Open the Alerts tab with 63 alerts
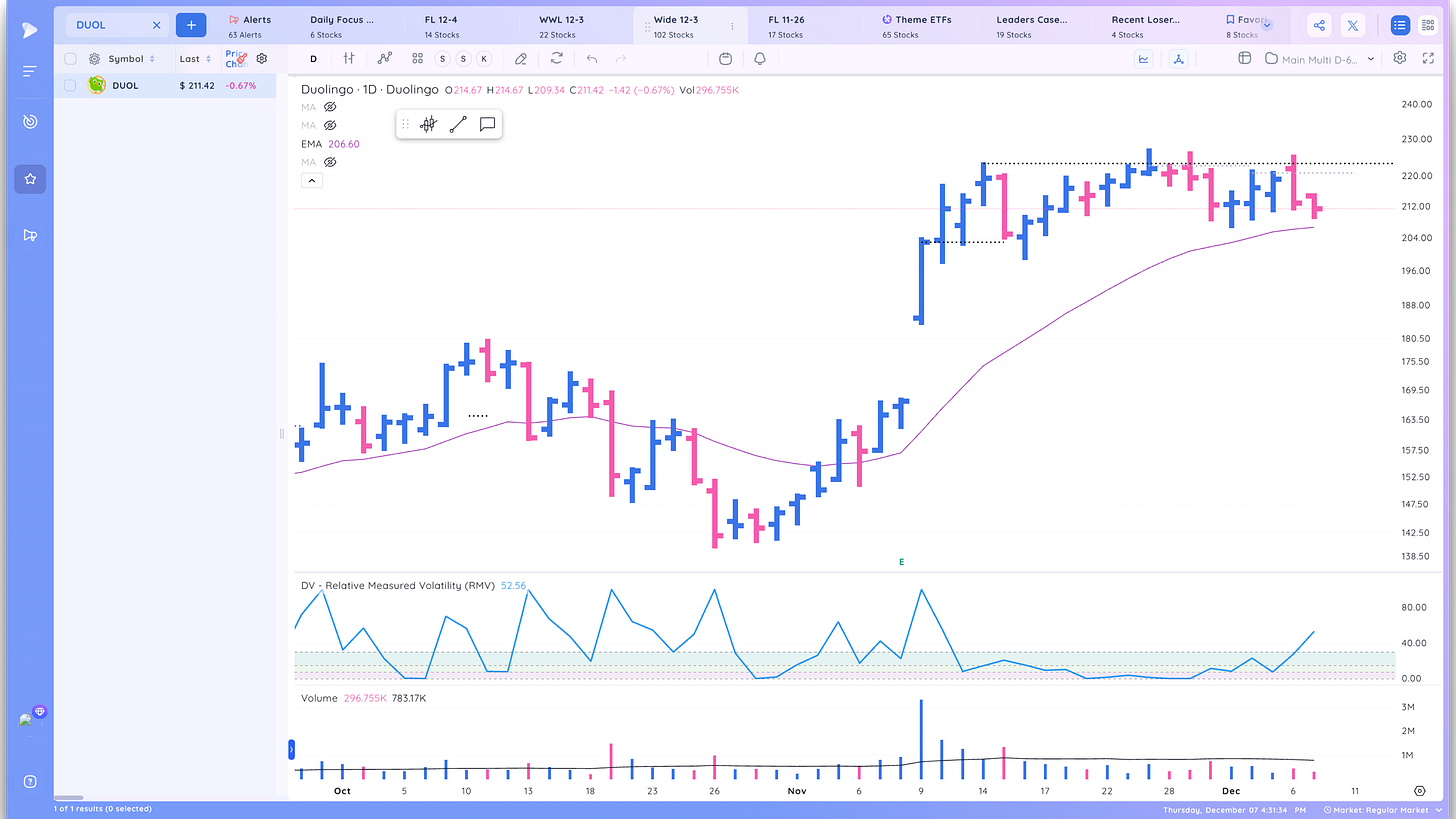This screenshot has height=819, width=1456. coord(249,26)
